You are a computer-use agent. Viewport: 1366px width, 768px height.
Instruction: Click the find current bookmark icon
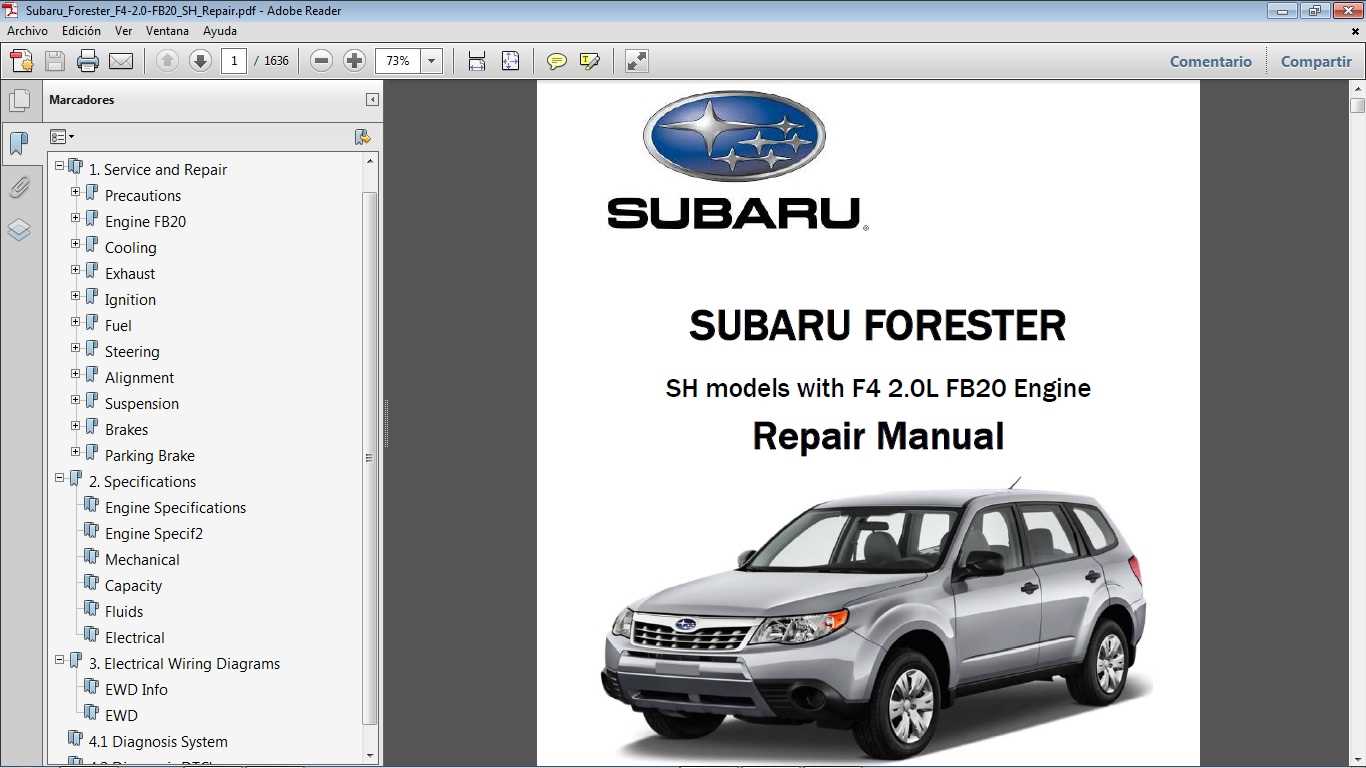tap(363, 137)
